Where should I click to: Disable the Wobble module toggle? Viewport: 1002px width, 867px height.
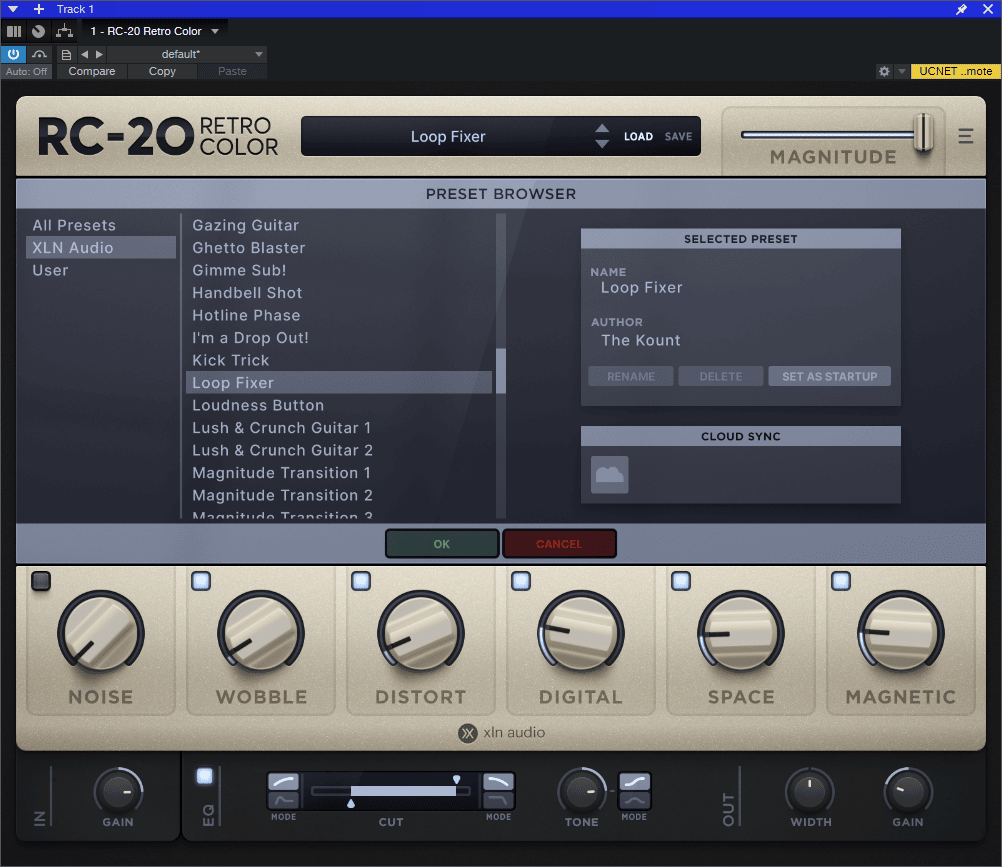pyautogui.click(x=201, y=581)
